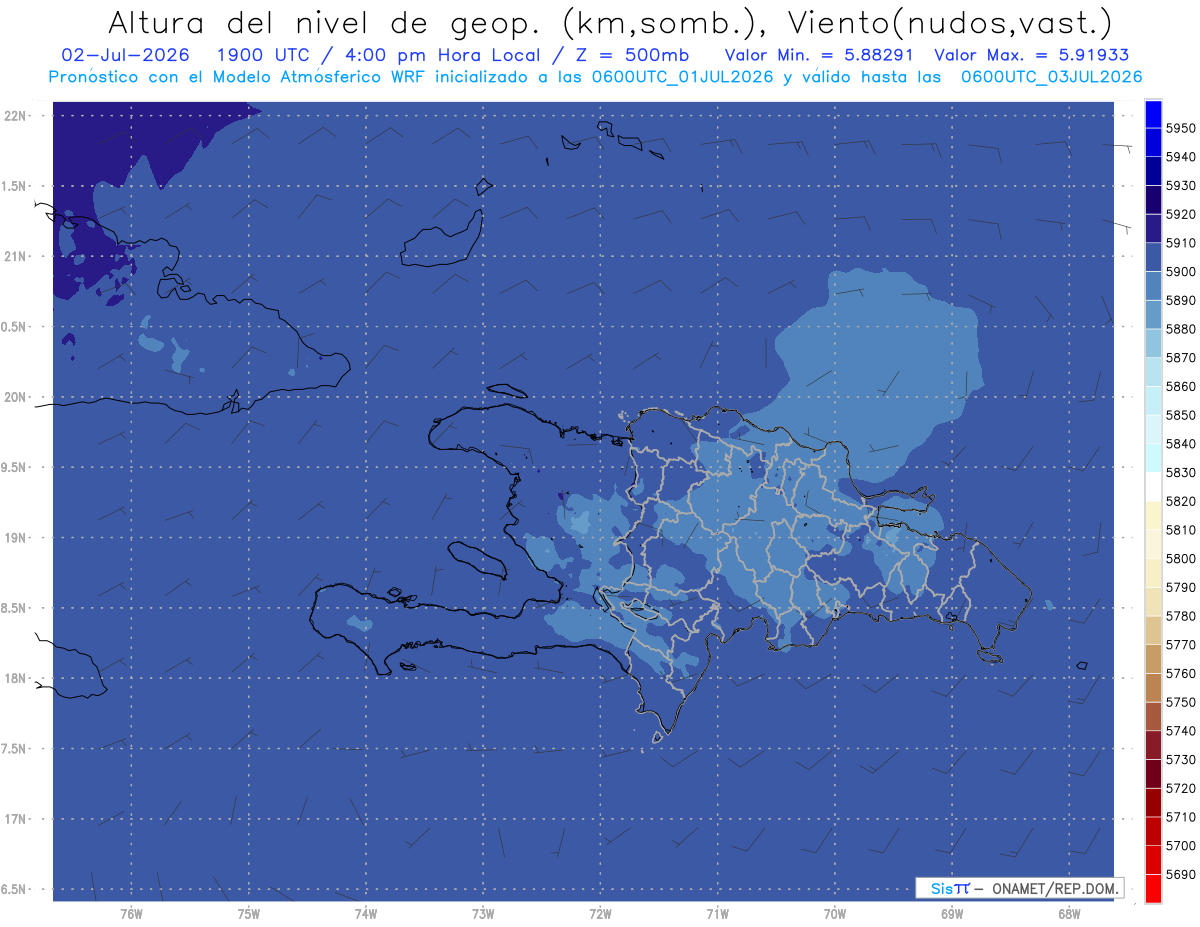The width and height of the screenshot is (1200, 927).
Task: Click the 21N latitude axis label
Action: pyautogui.click(x=14, y=256)
